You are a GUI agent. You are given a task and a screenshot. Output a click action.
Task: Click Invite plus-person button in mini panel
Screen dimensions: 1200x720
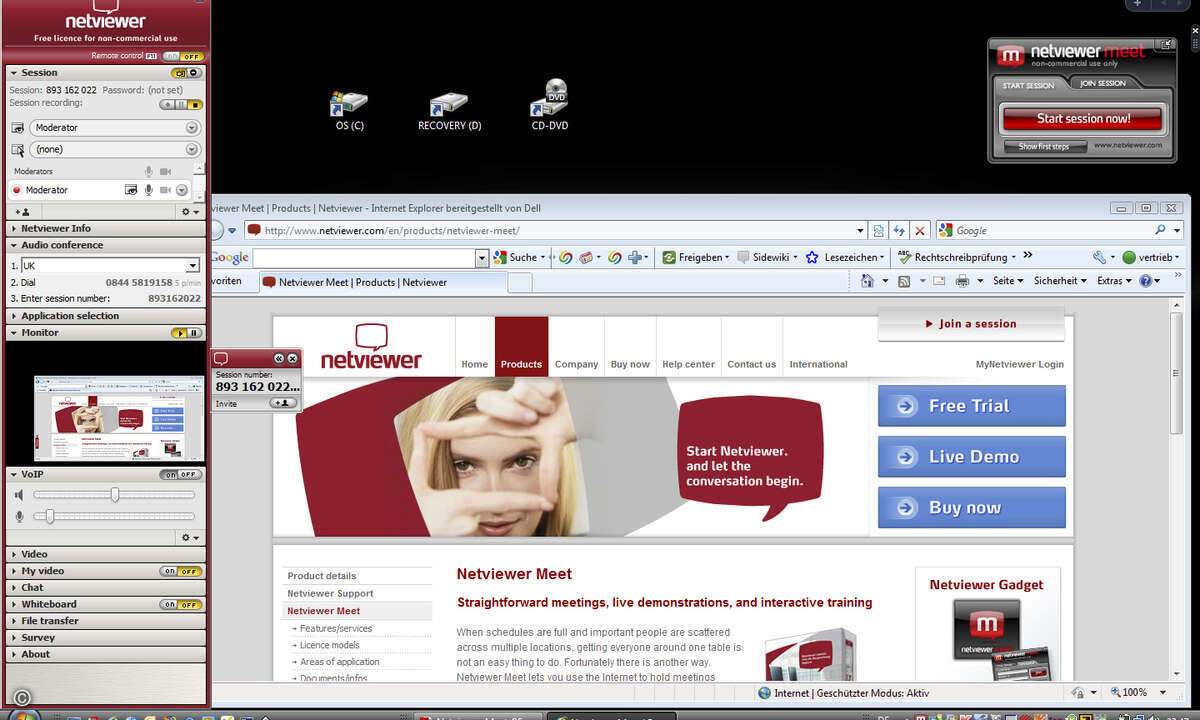tap(284, 403)
